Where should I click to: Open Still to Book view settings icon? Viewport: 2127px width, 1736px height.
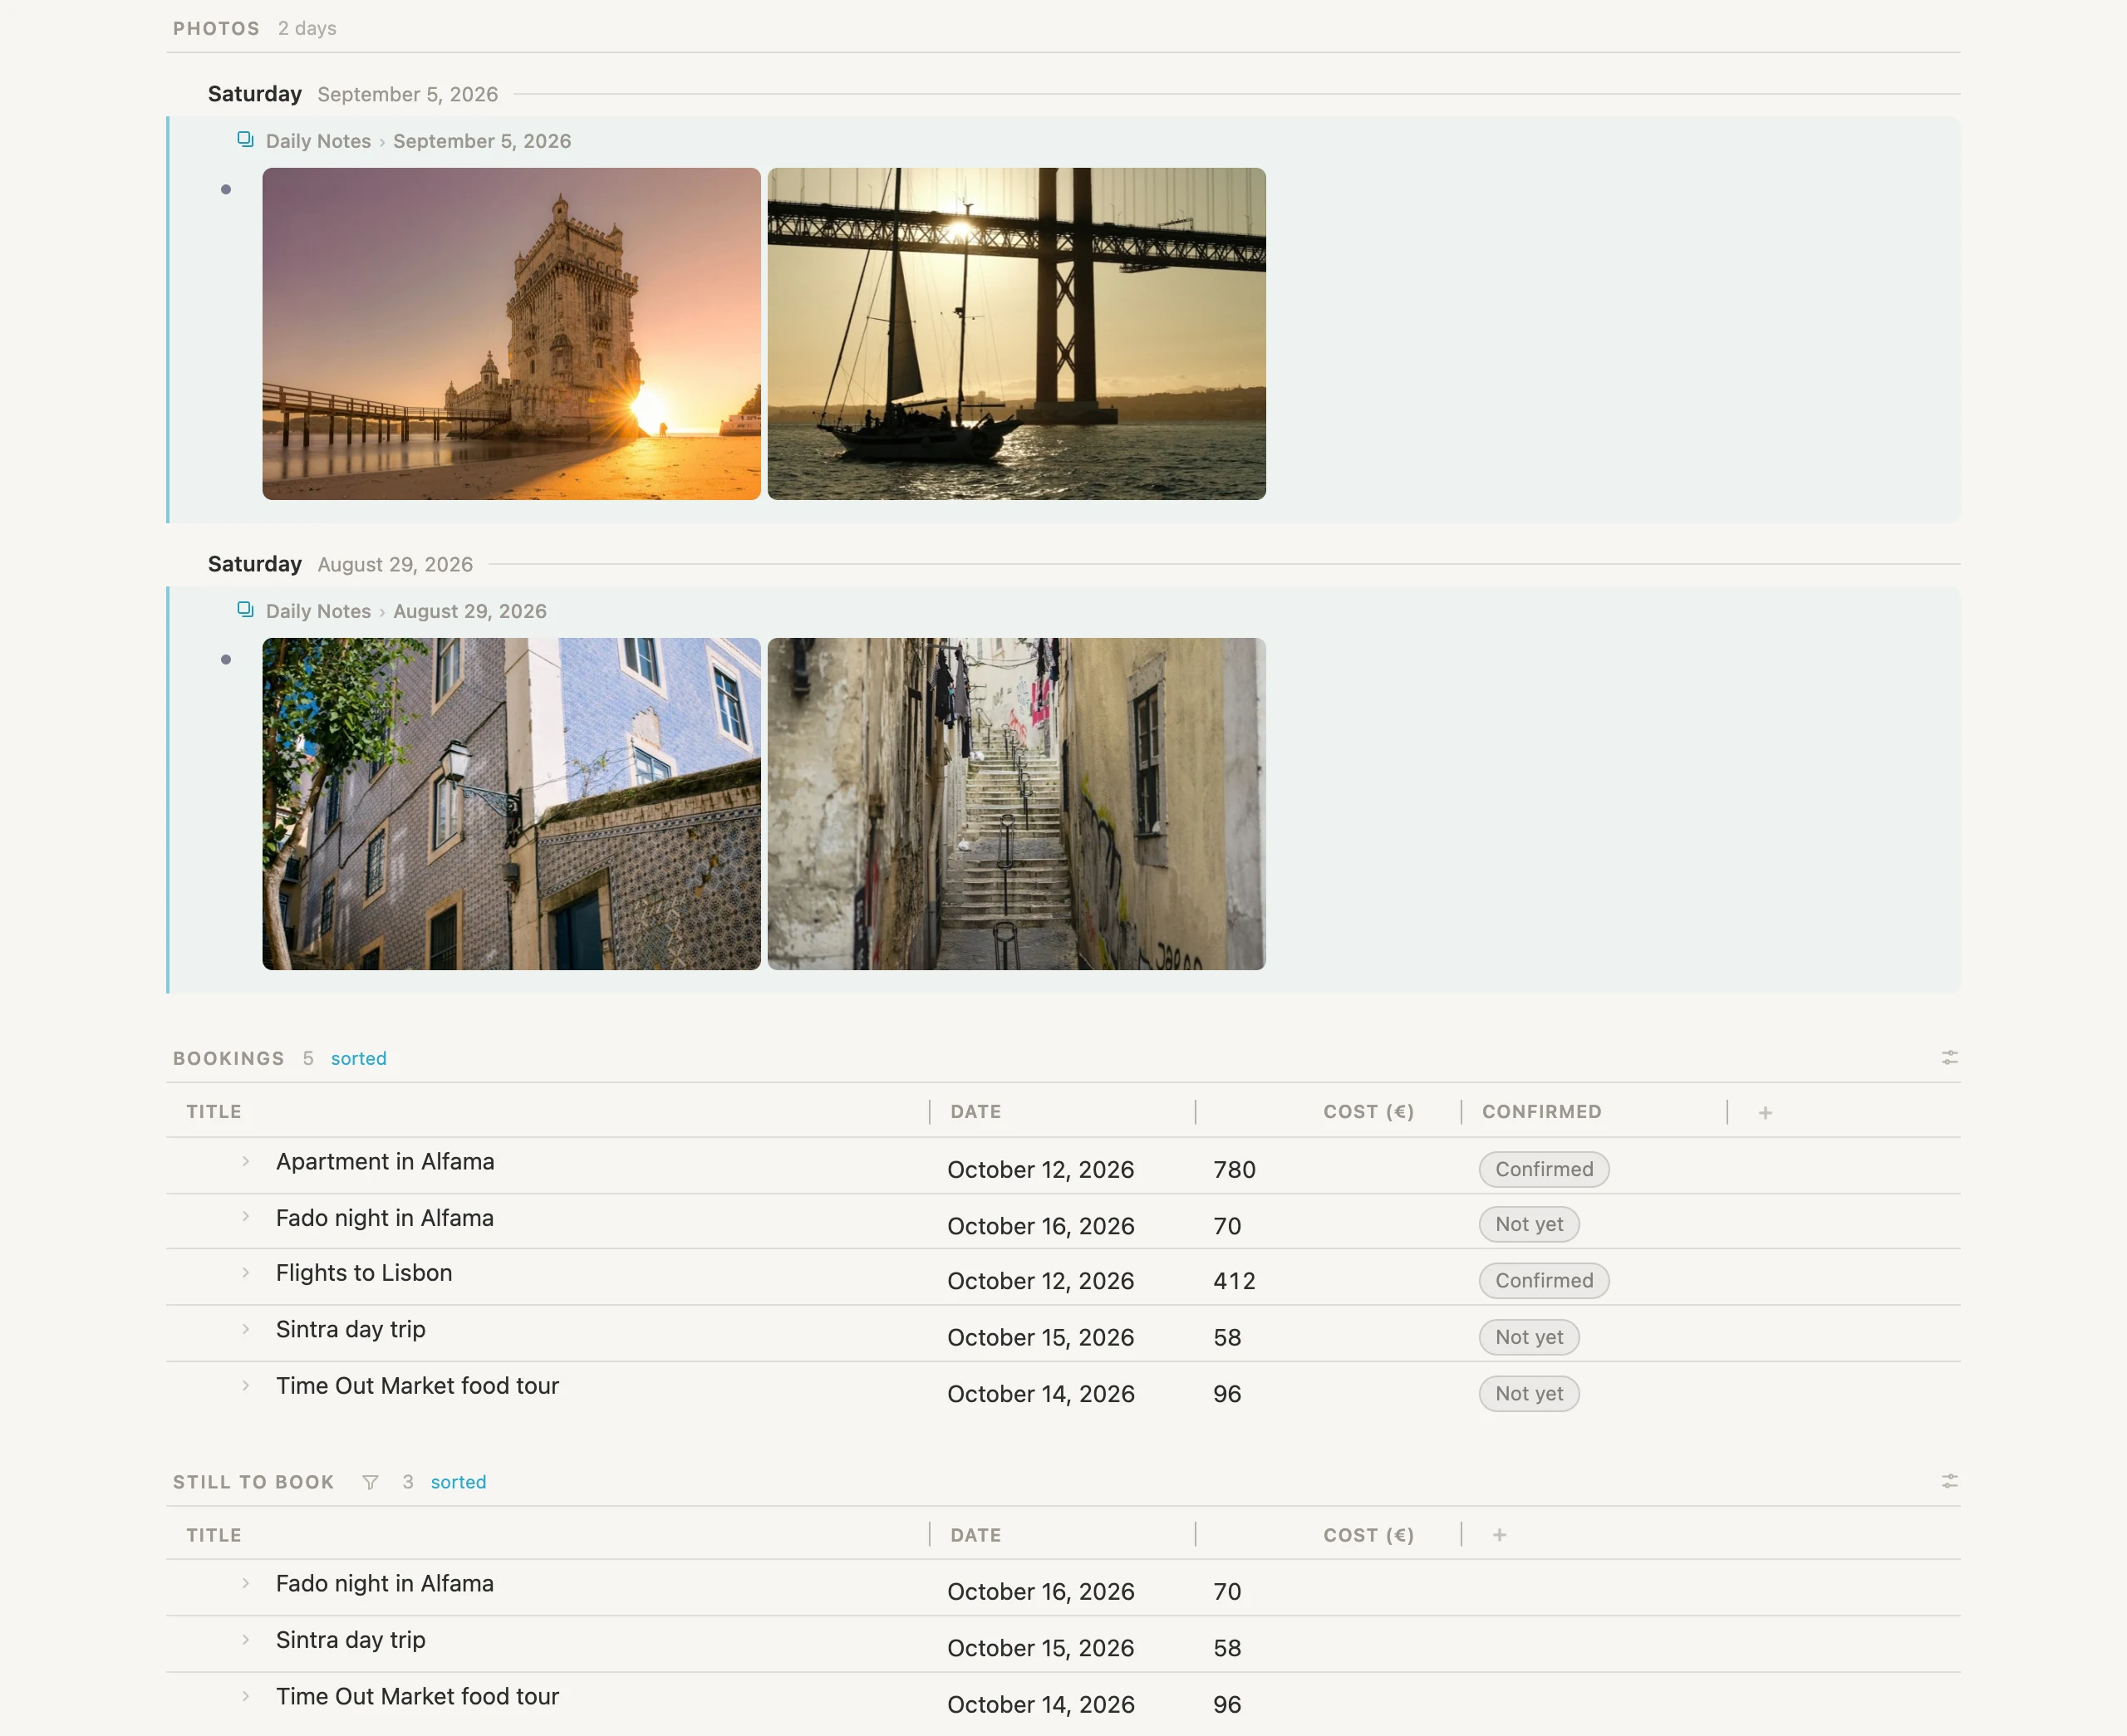pyautogui.click(x=1949, y=1481)
